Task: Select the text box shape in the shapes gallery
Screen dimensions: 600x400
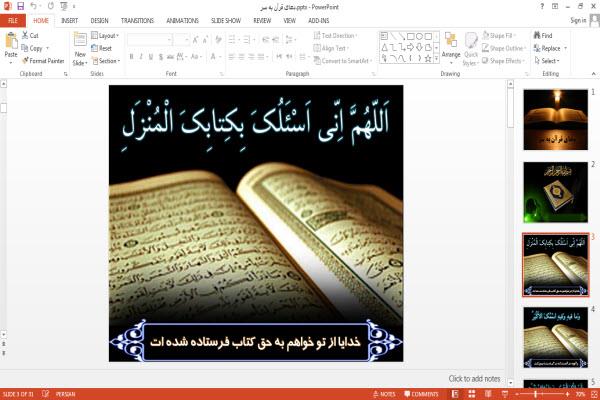Action: [384, 36]
